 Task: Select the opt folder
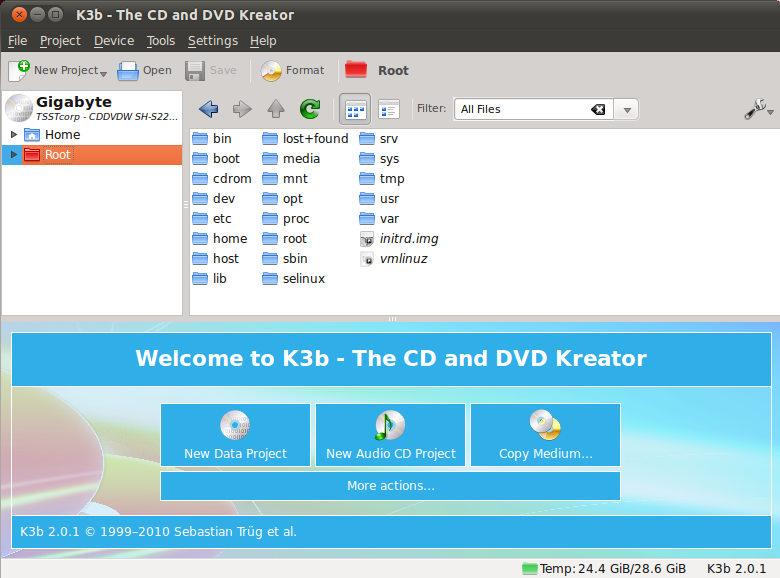(x=283, y=198)
